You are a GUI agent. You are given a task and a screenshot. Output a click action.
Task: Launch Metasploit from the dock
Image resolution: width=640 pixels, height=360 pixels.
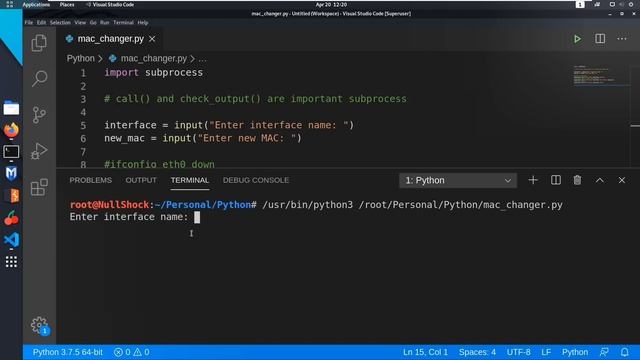point(11,173)
